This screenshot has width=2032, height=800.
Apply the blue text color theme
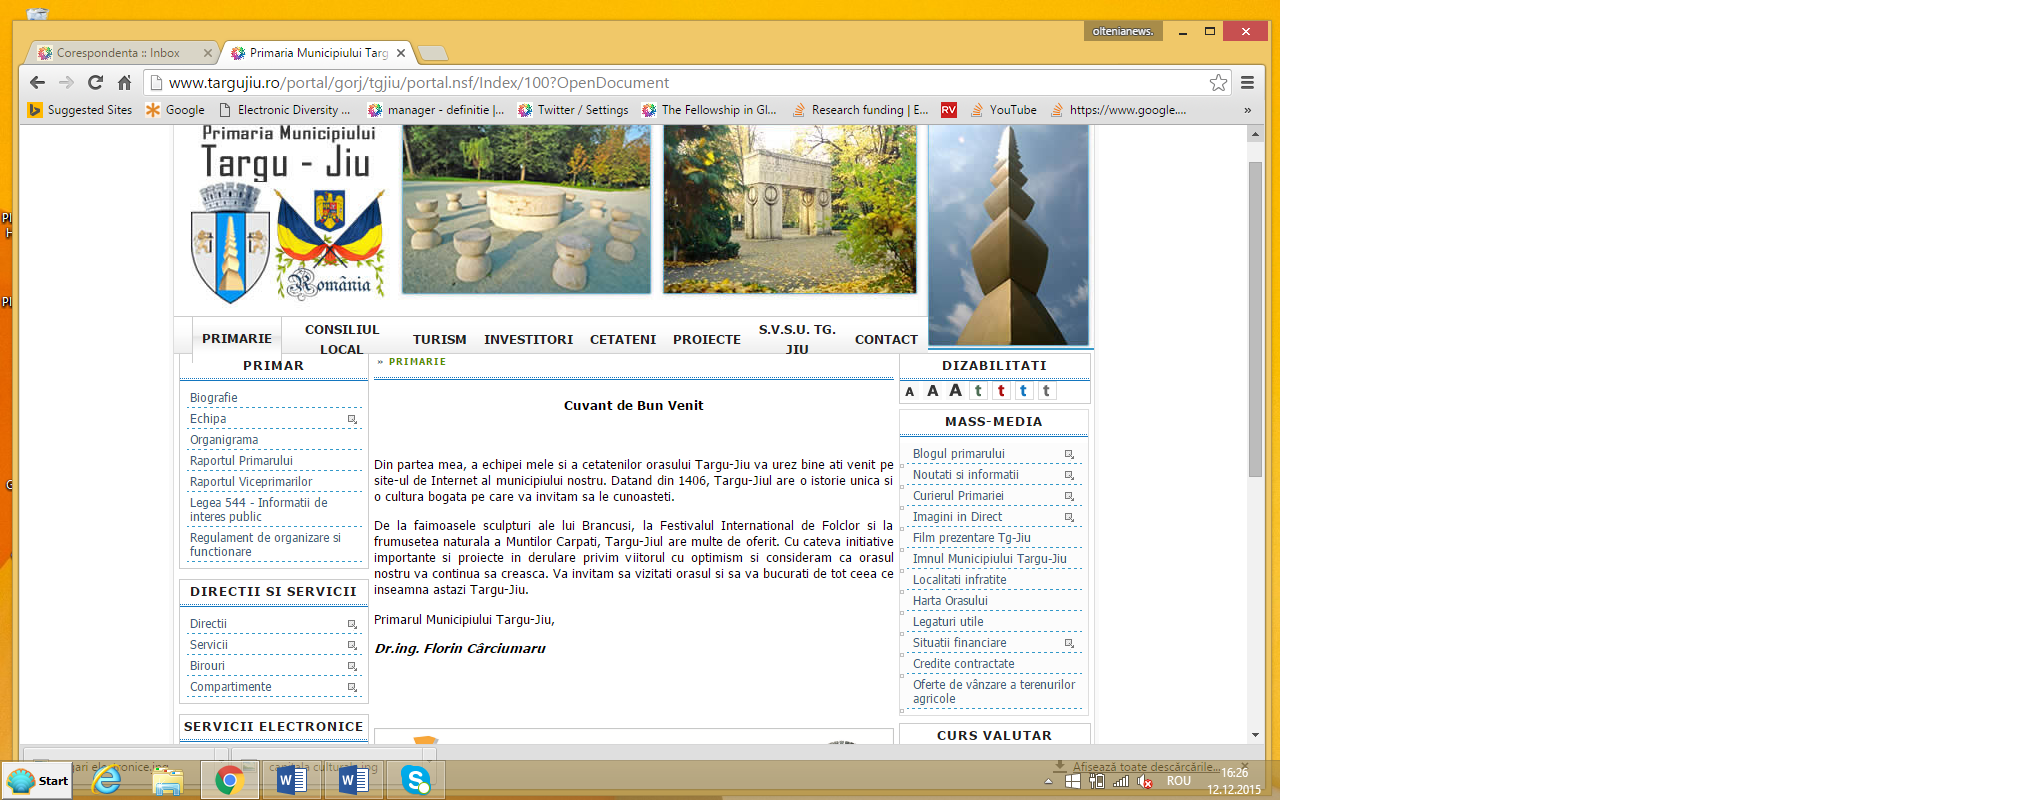pyautogui.click(x=1023, y=391)
